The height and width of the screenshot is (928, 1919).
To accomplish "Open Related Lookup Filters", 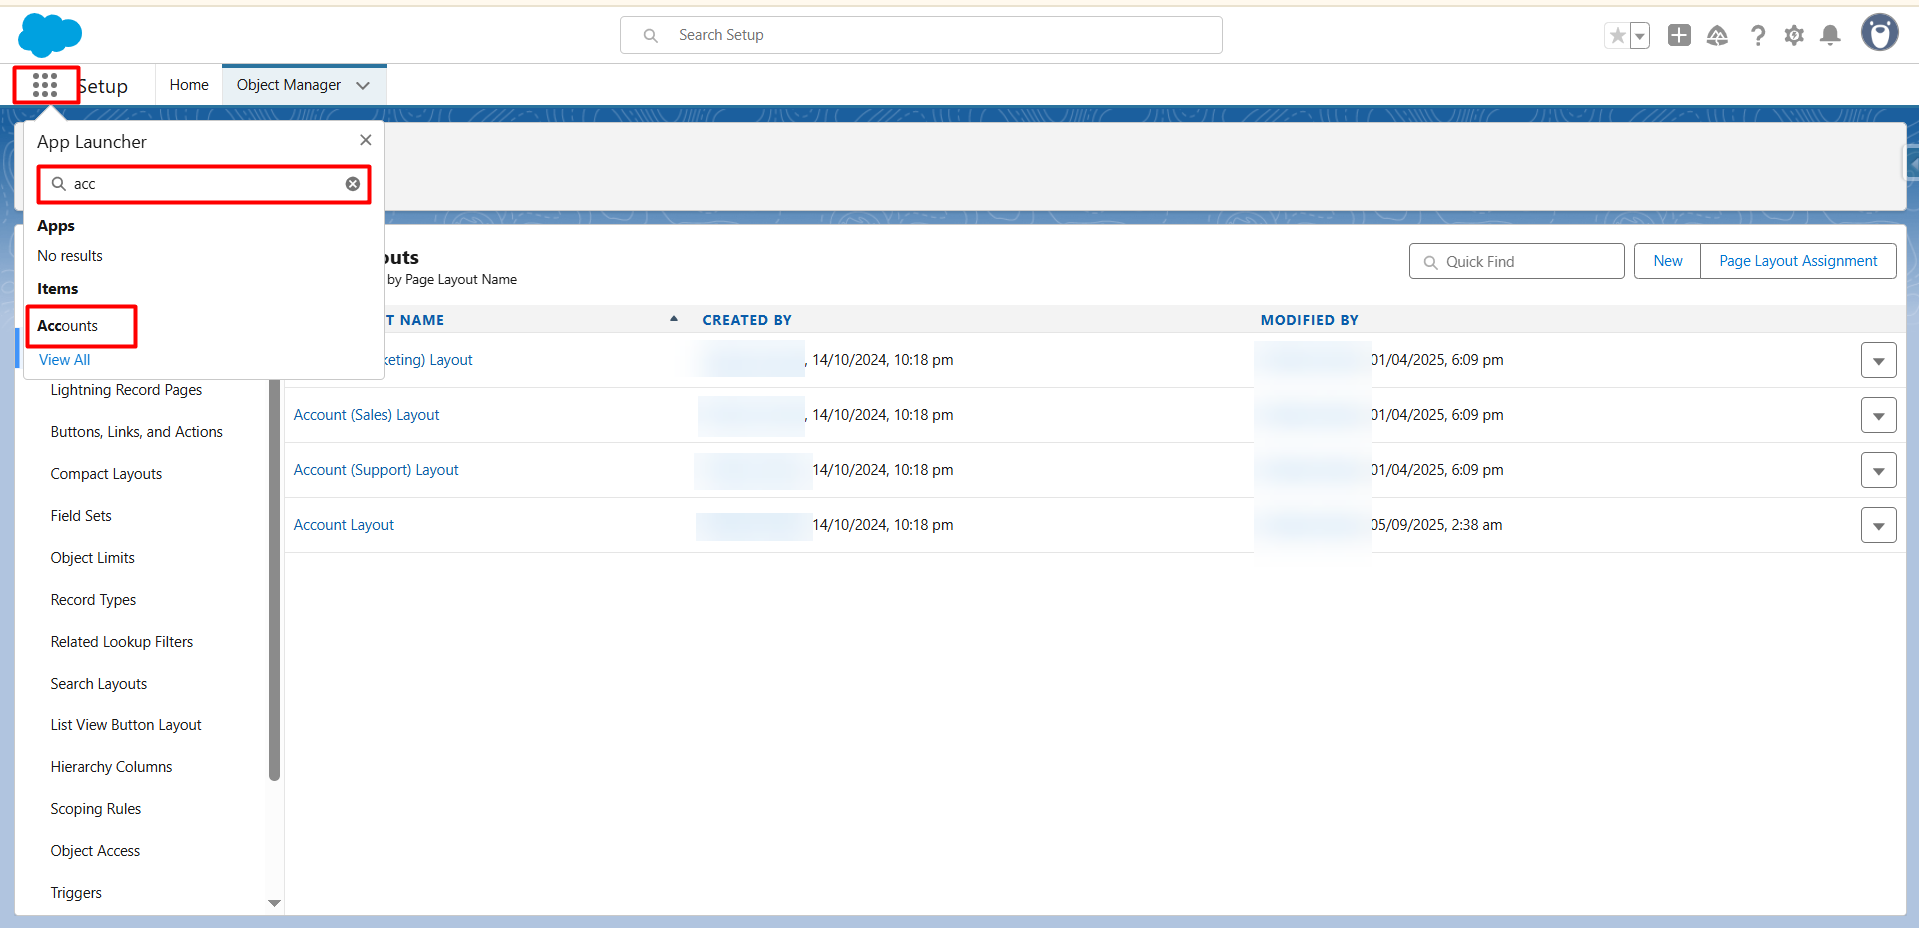I will pos(122,642).
